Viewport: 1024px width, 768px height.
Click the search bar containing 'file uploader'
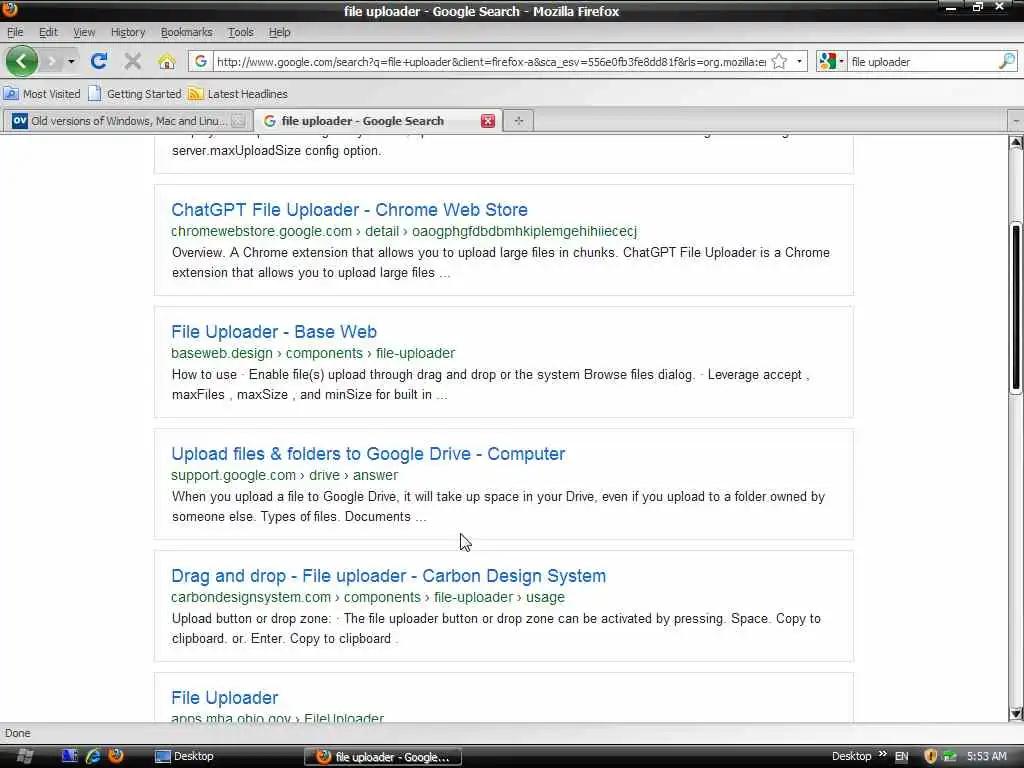923,62
